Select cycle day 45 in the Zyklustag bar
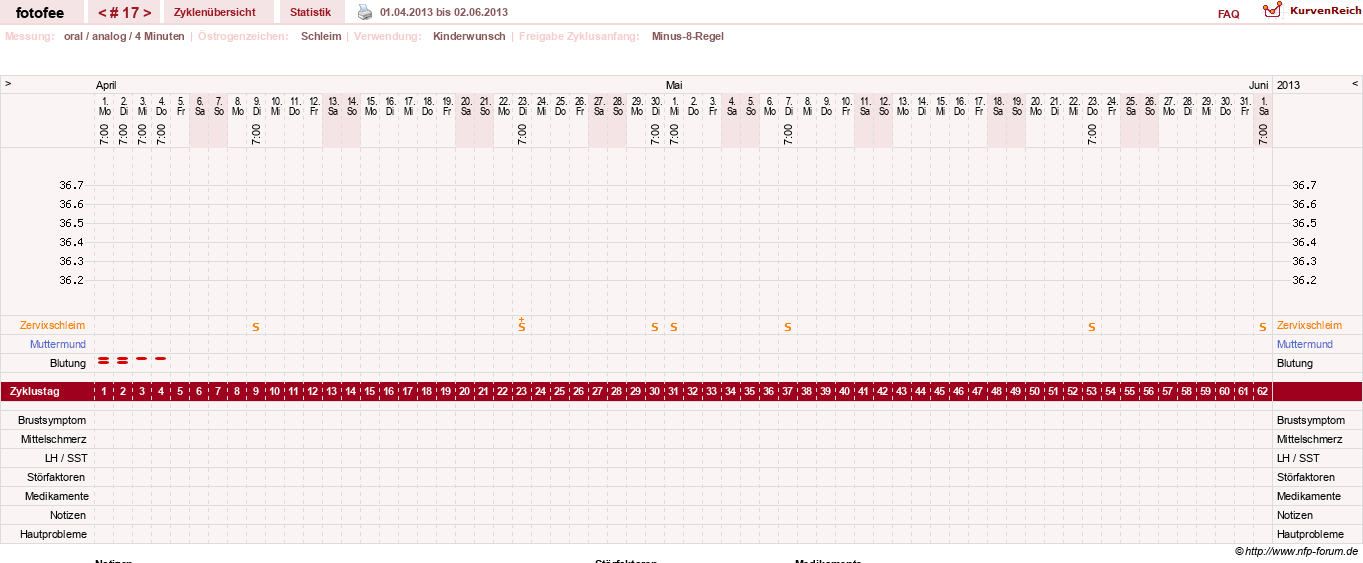Viewport: 1363px width, 563px height. (940, 392)
